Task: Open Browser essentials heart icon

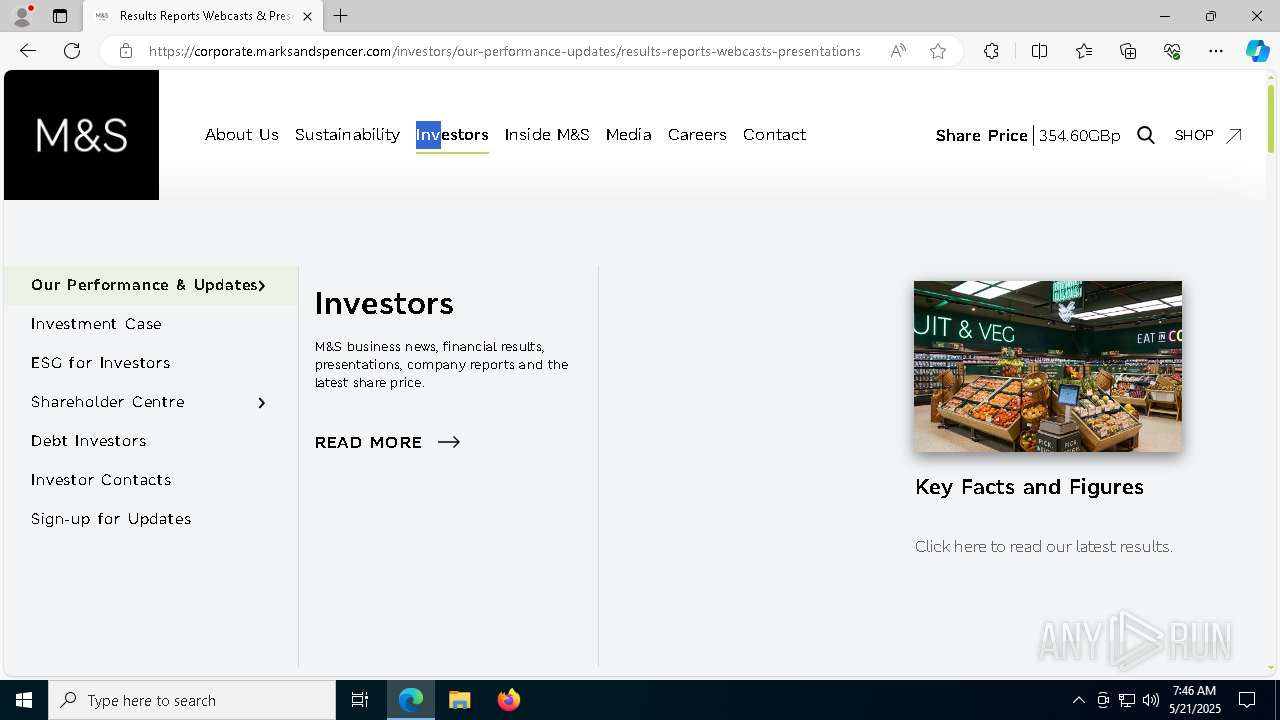Action: (x=1172, y=51)
